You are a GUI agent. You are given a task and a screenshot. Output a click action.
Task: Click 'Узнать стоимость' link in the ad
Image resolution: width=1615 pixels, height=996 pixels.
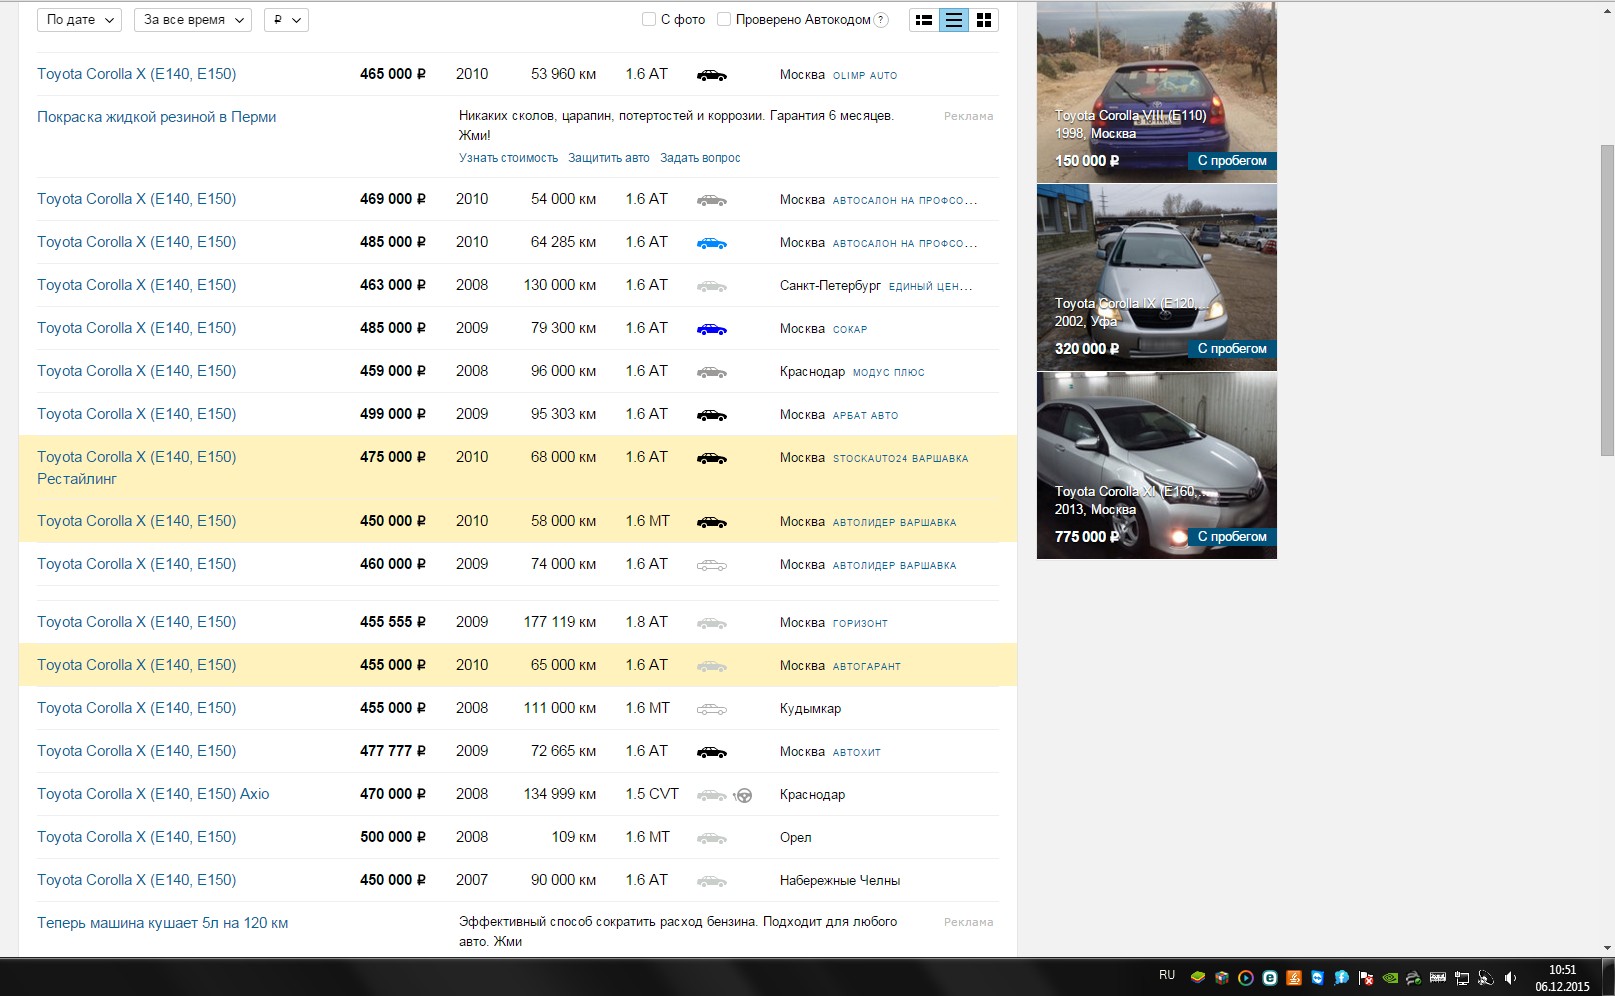tap(508, 158)
